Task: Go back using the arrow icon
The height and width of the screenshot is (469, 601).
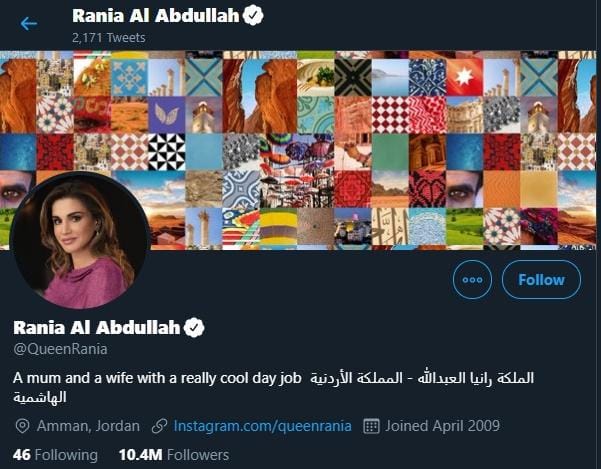Action: click(29, 24)
